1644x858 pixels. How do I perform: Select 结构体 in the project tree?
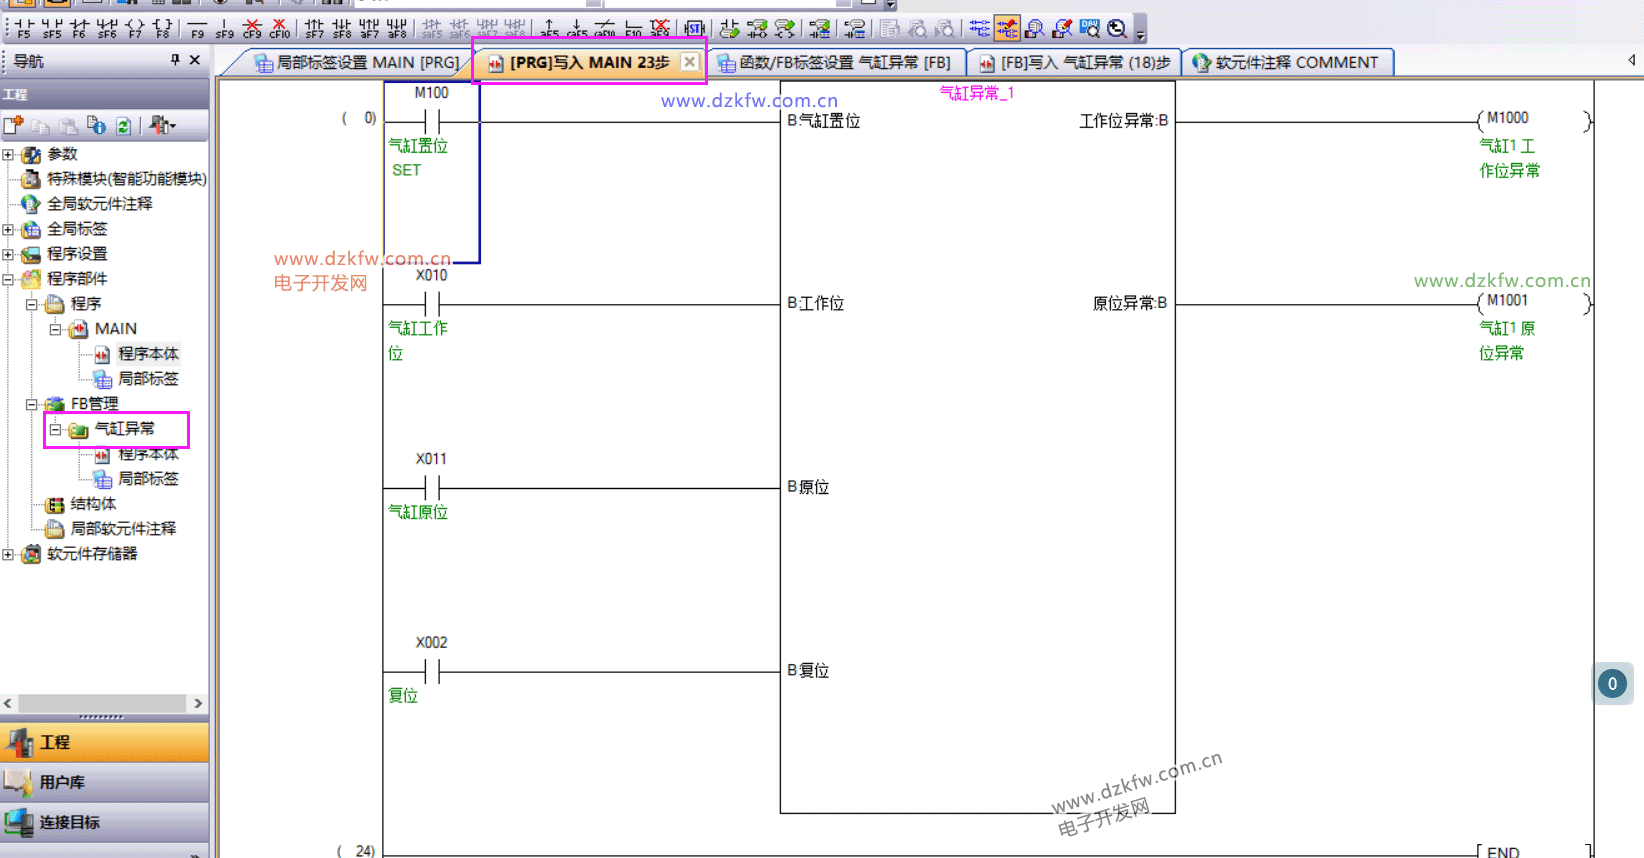(93, 504)
